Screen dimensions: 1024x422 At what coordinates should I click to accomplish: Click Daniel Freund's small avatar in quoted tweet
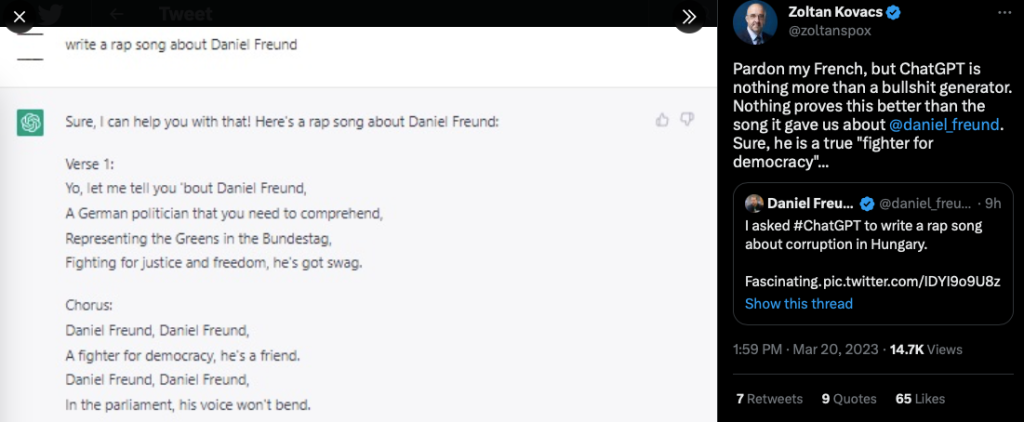click(x=754, y=203)
